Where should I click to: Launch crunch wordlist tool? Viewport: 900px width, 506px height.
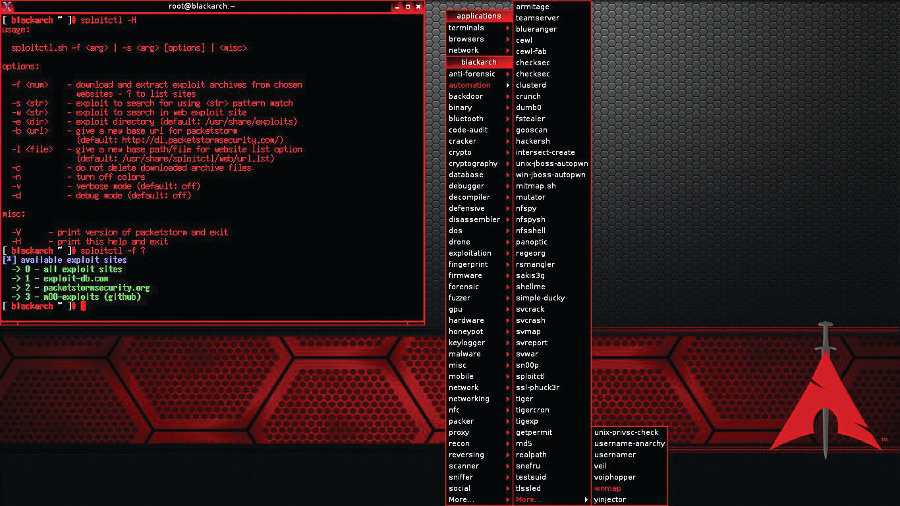click(528, 96)
